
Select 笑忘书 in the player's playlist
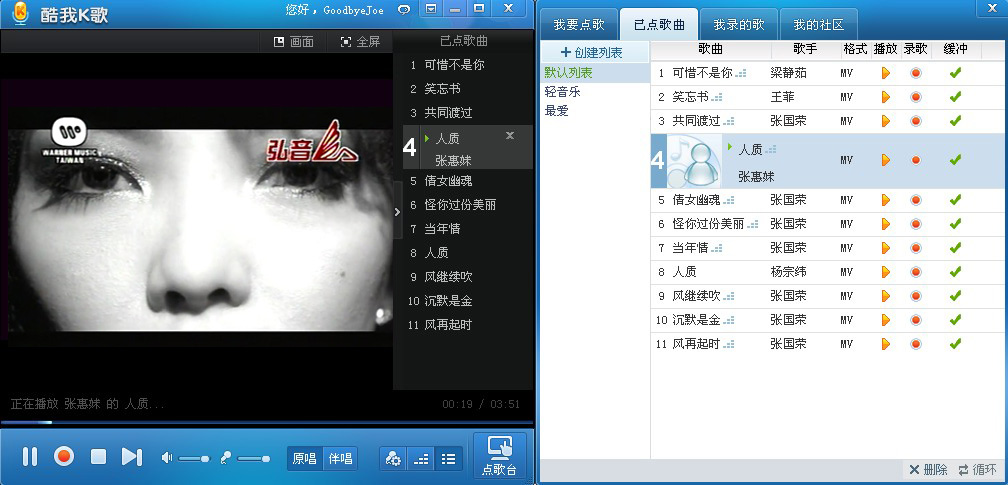(x=442, y=89)
